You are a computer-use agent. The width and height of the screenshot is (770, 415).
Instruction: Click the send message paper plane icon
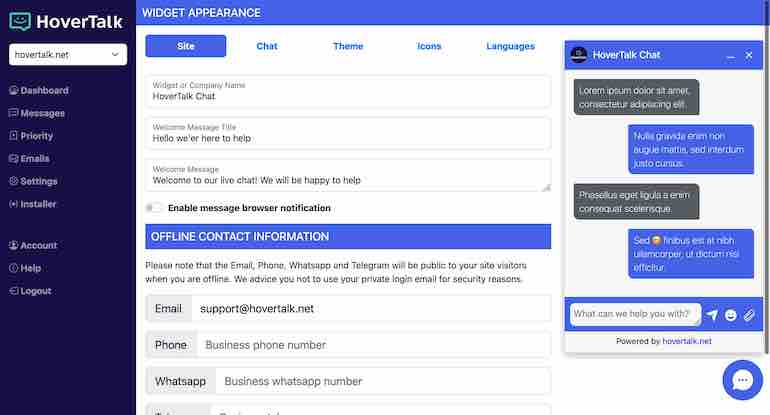point(712,315)
